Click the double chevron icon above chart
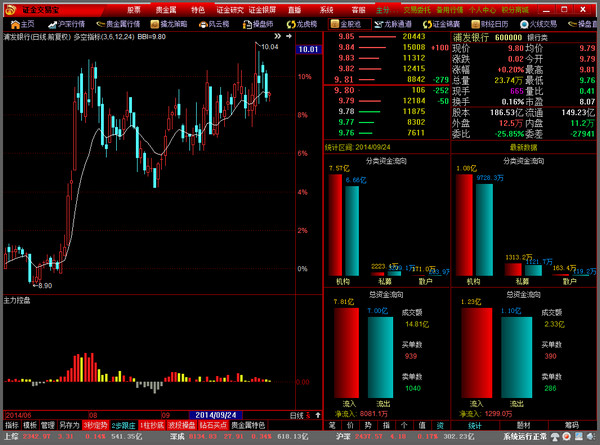Image resolution: width=600 pixels, height=445 pixels. coord(277,36)
